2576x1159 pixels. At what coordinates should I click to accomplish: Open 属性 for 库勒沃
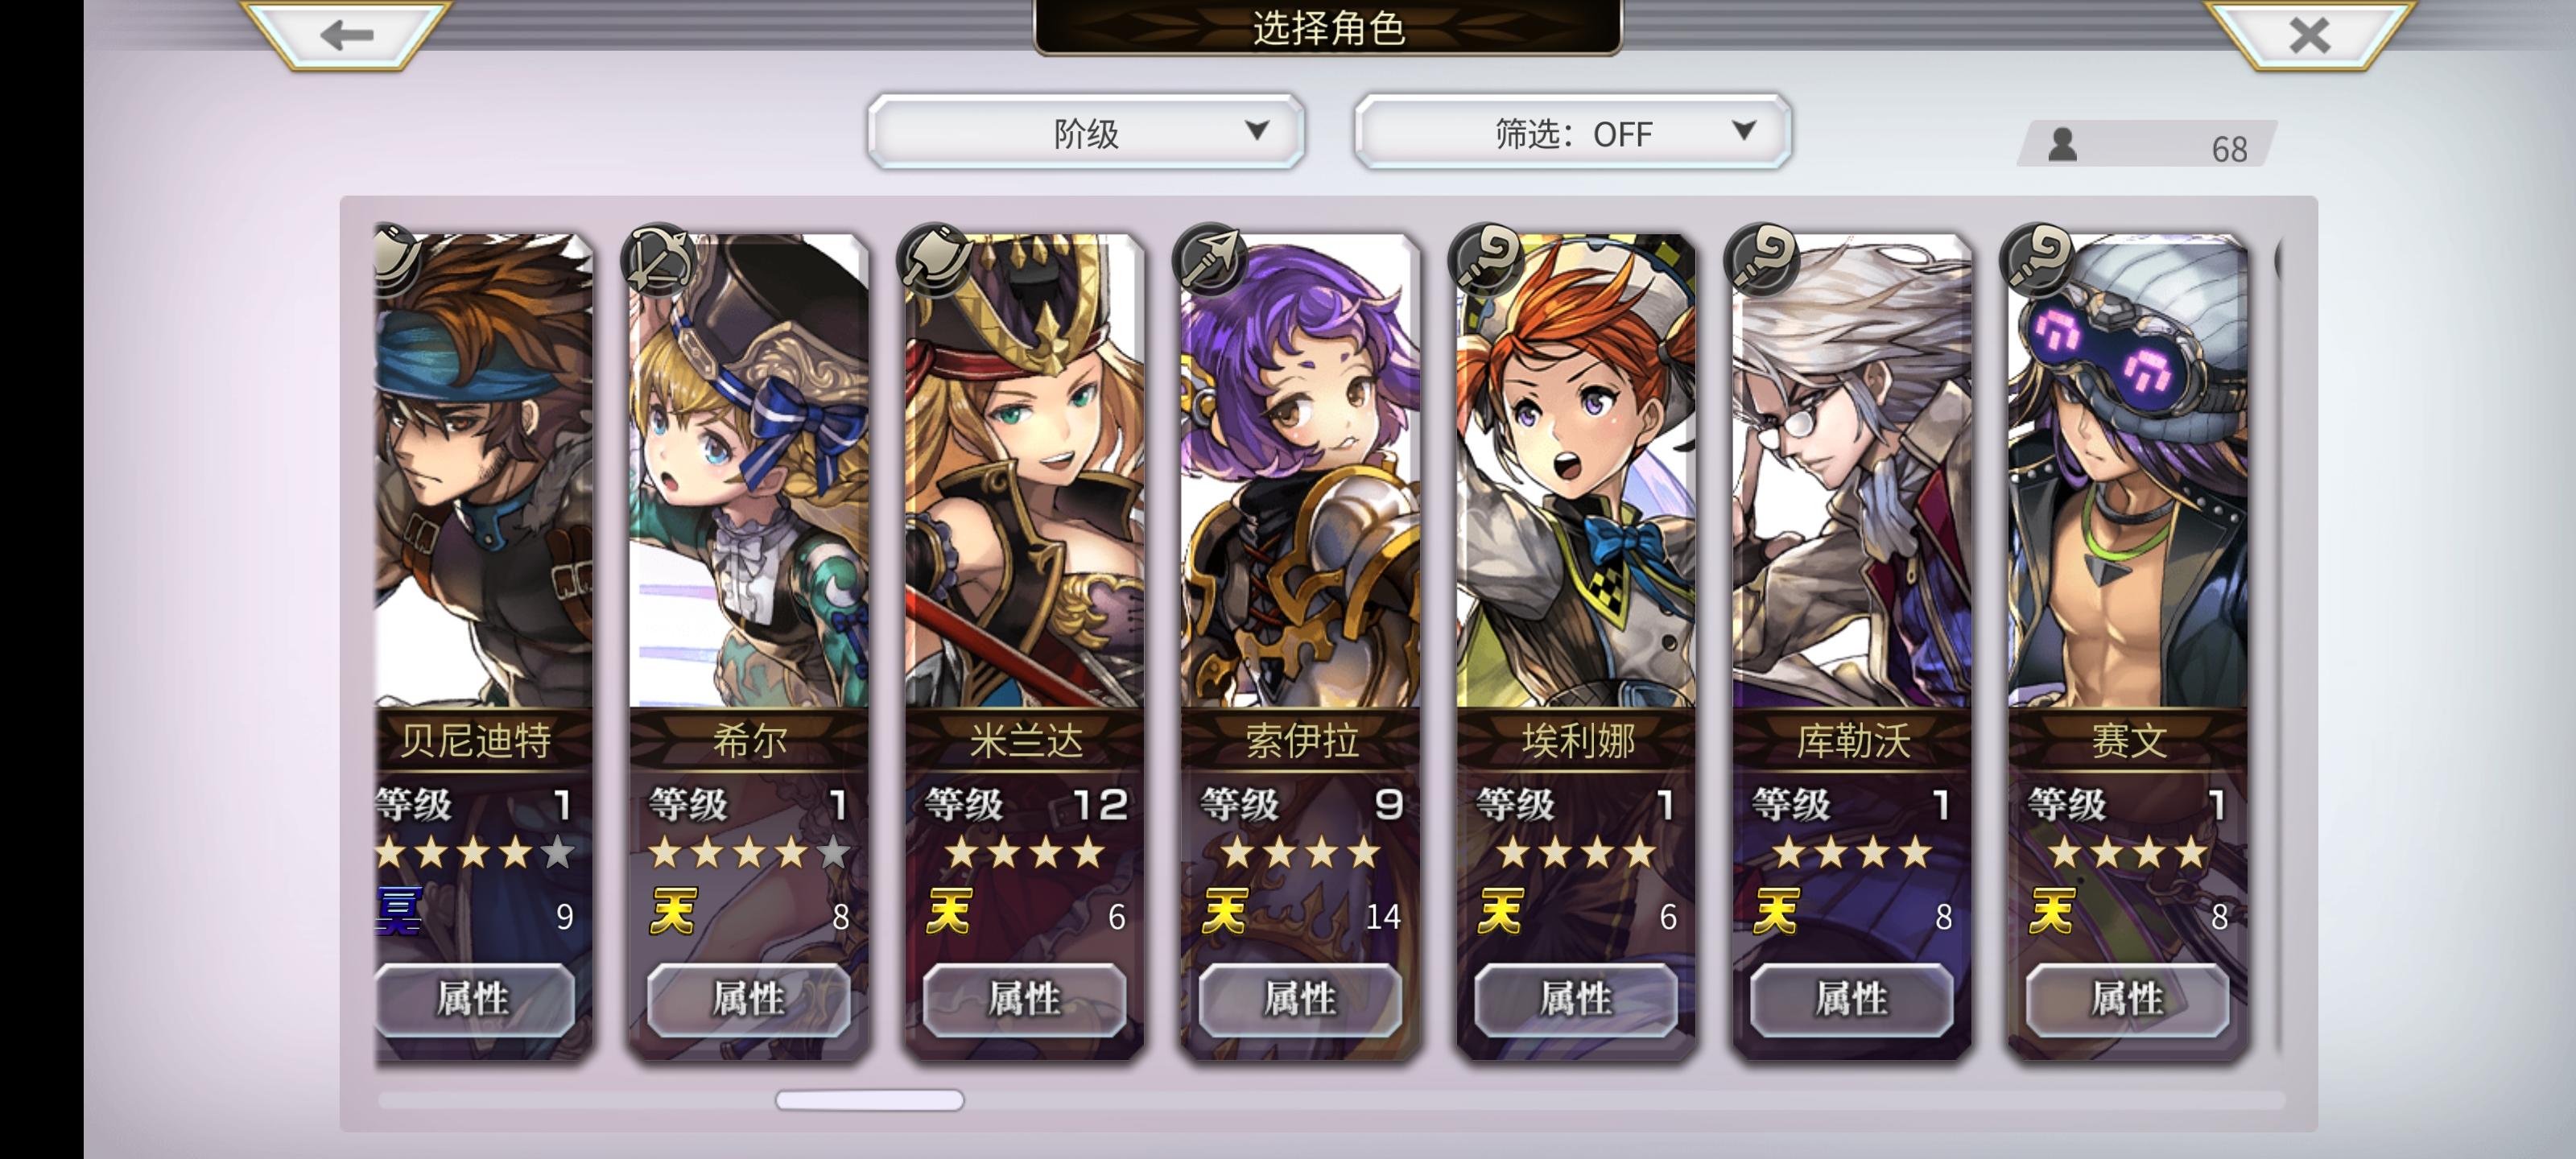point(1851,999)
